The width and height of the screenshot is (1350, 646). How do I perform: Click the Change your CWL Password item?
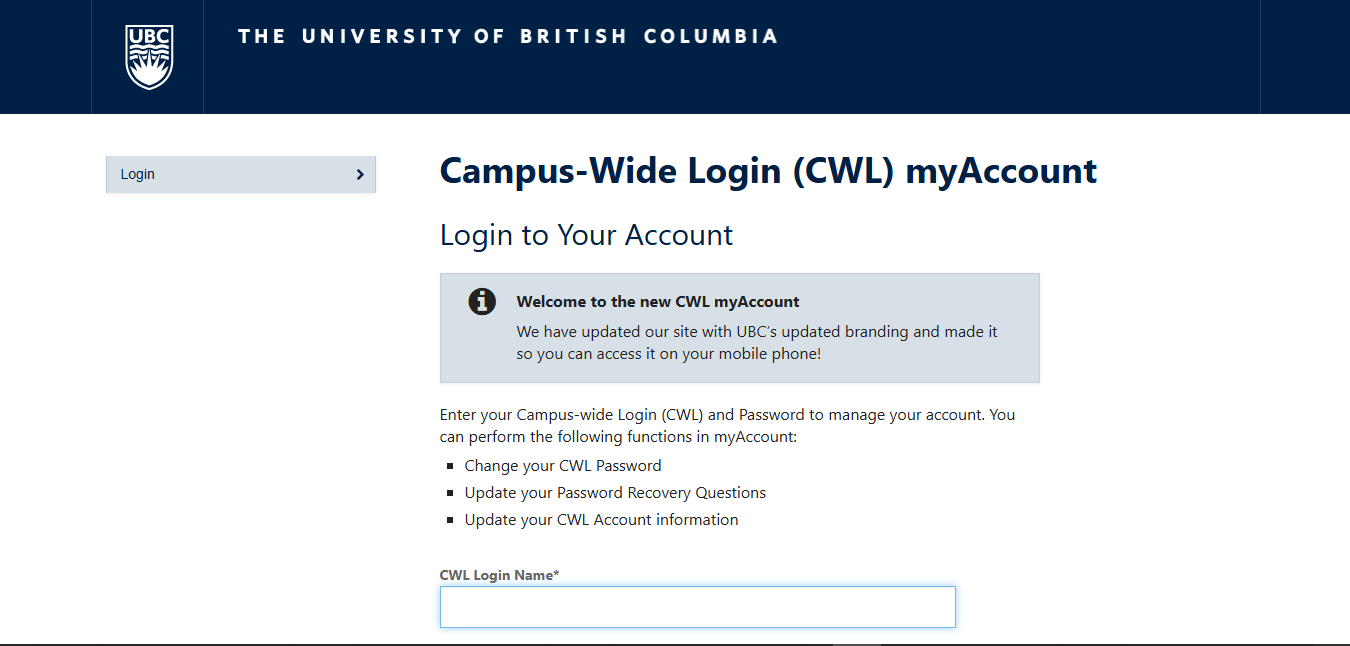[x=562, y=466]
